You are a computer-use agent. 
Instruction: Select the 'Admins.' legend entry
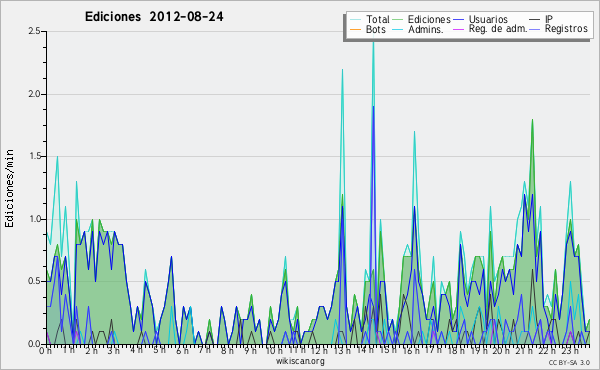426,29
